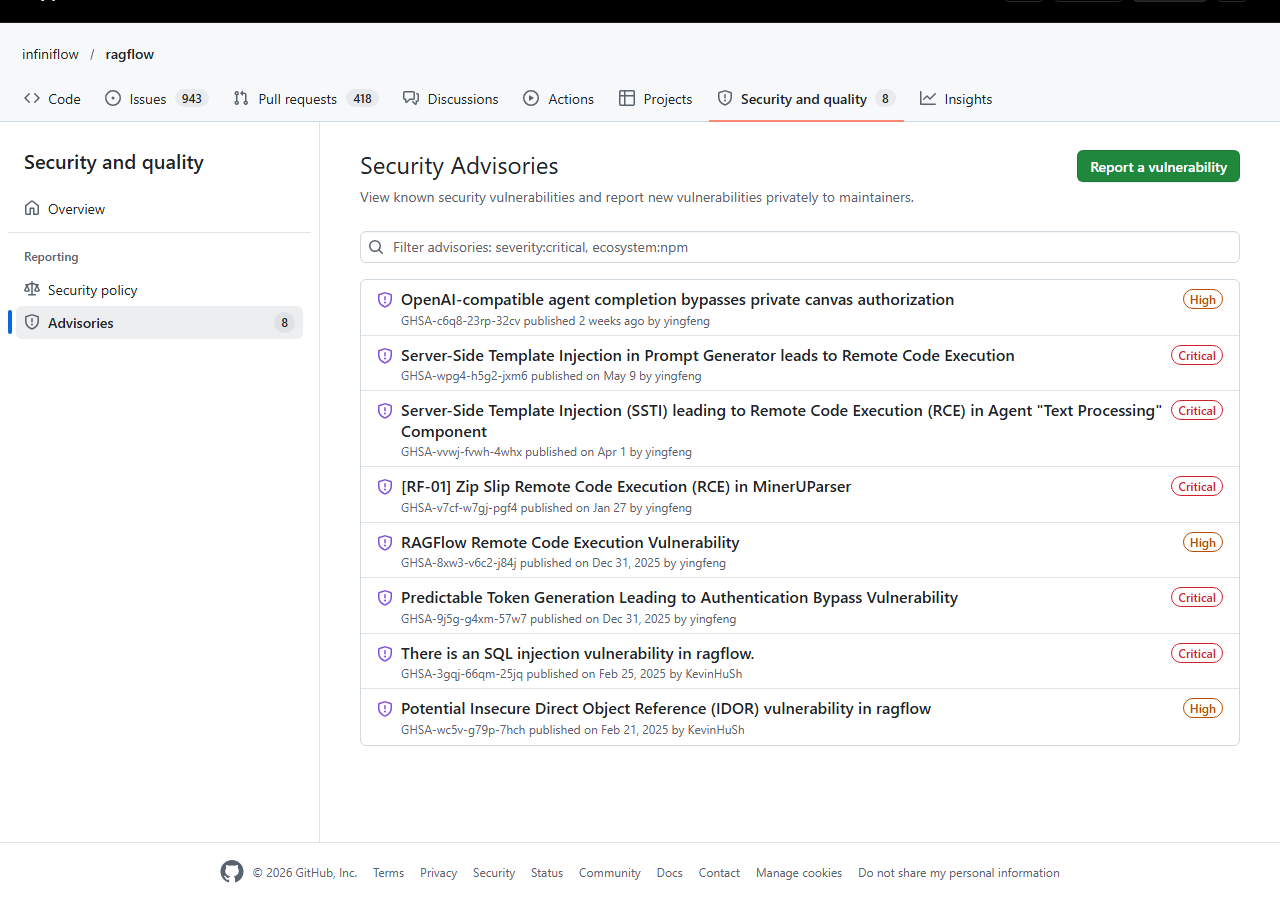Open the Docs footer link
This screenshot has height=900, width=1280.
[x=669, y=873]
